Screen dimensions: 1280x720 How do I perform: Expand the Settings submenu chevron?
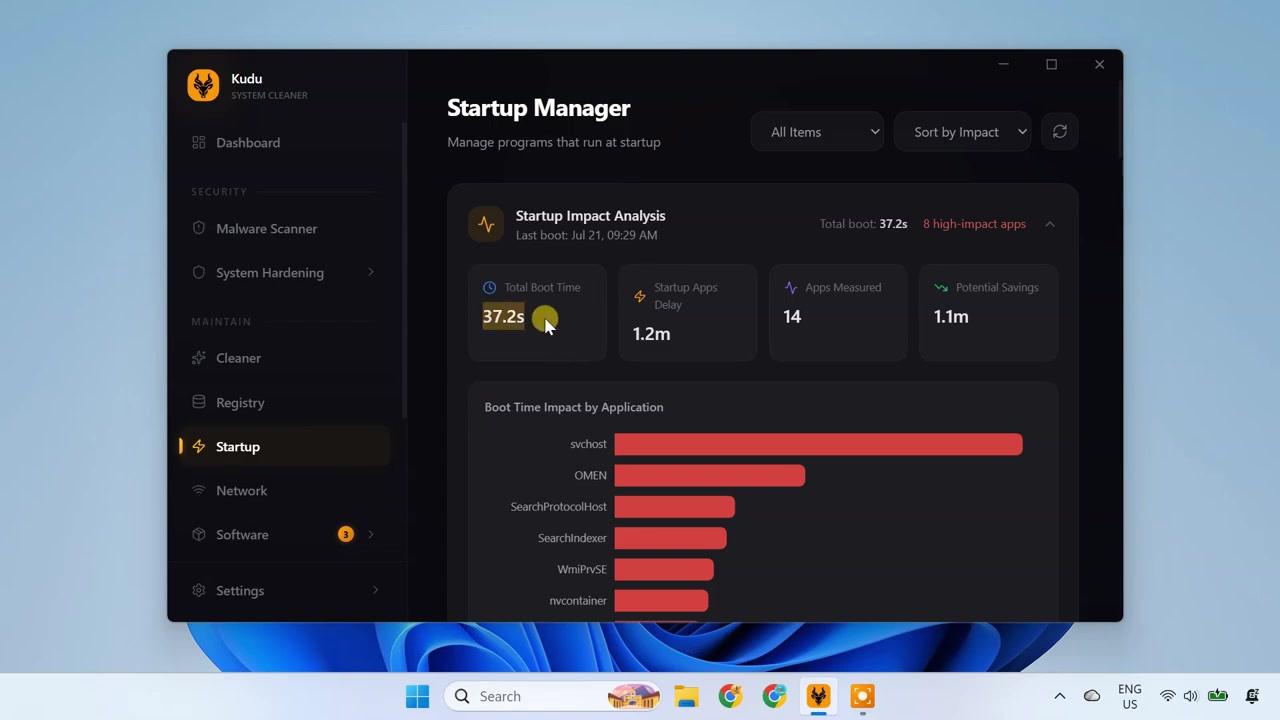375,590
